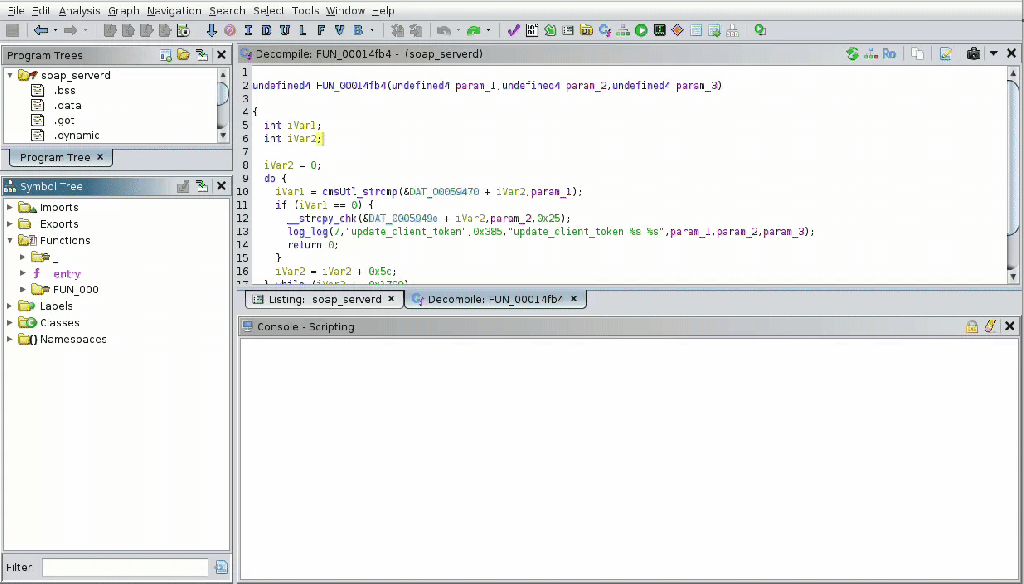The image size is (1024, 584).
Task: Clear the Console with broom icon
Action: [990, 327]
